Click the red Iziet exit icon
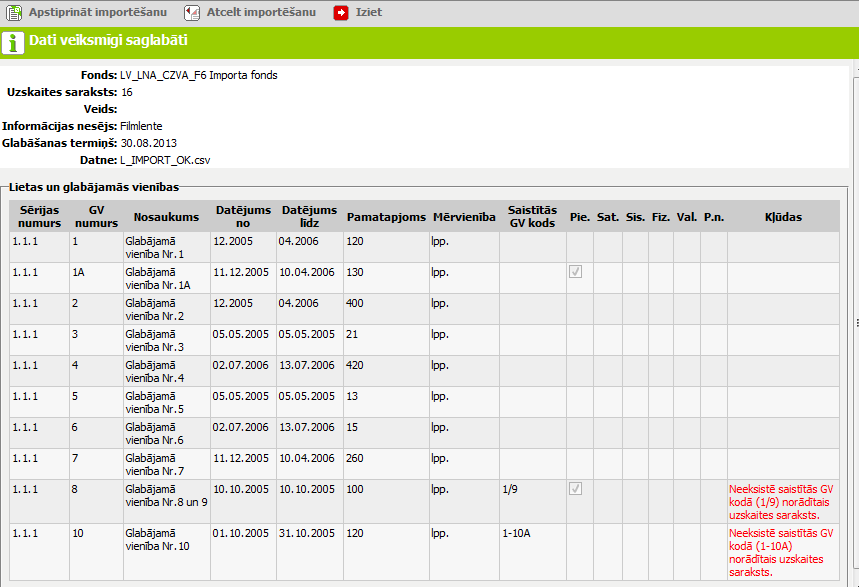Viewport: 859px width, 587px height. pos(341,13)
